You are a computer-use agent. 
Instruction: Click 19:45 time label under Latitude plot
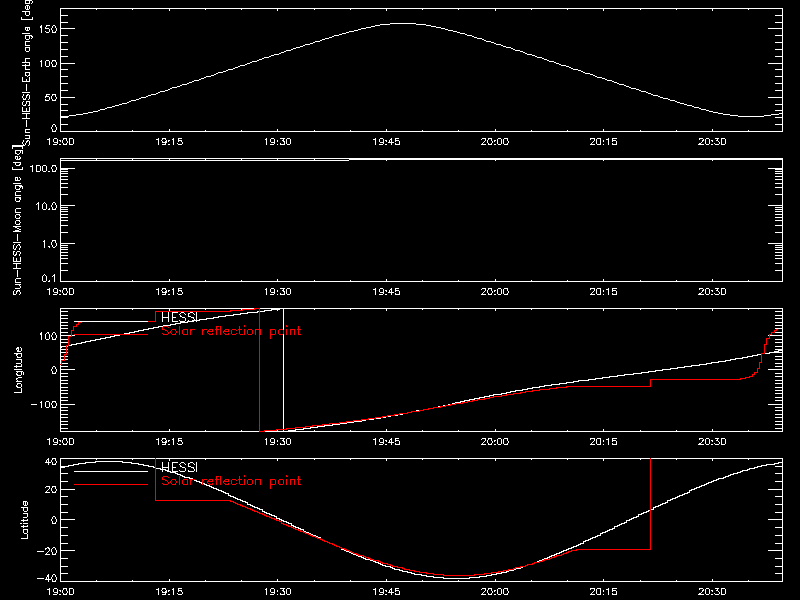point(386,592)
